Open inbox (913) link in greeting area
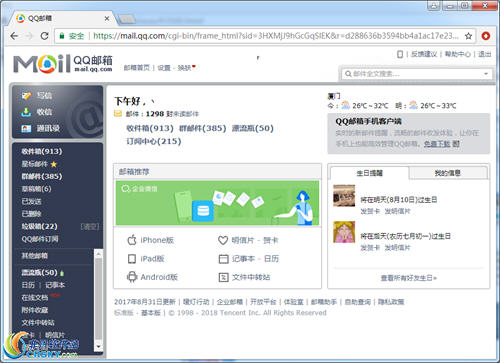 (x=150, y=128)
